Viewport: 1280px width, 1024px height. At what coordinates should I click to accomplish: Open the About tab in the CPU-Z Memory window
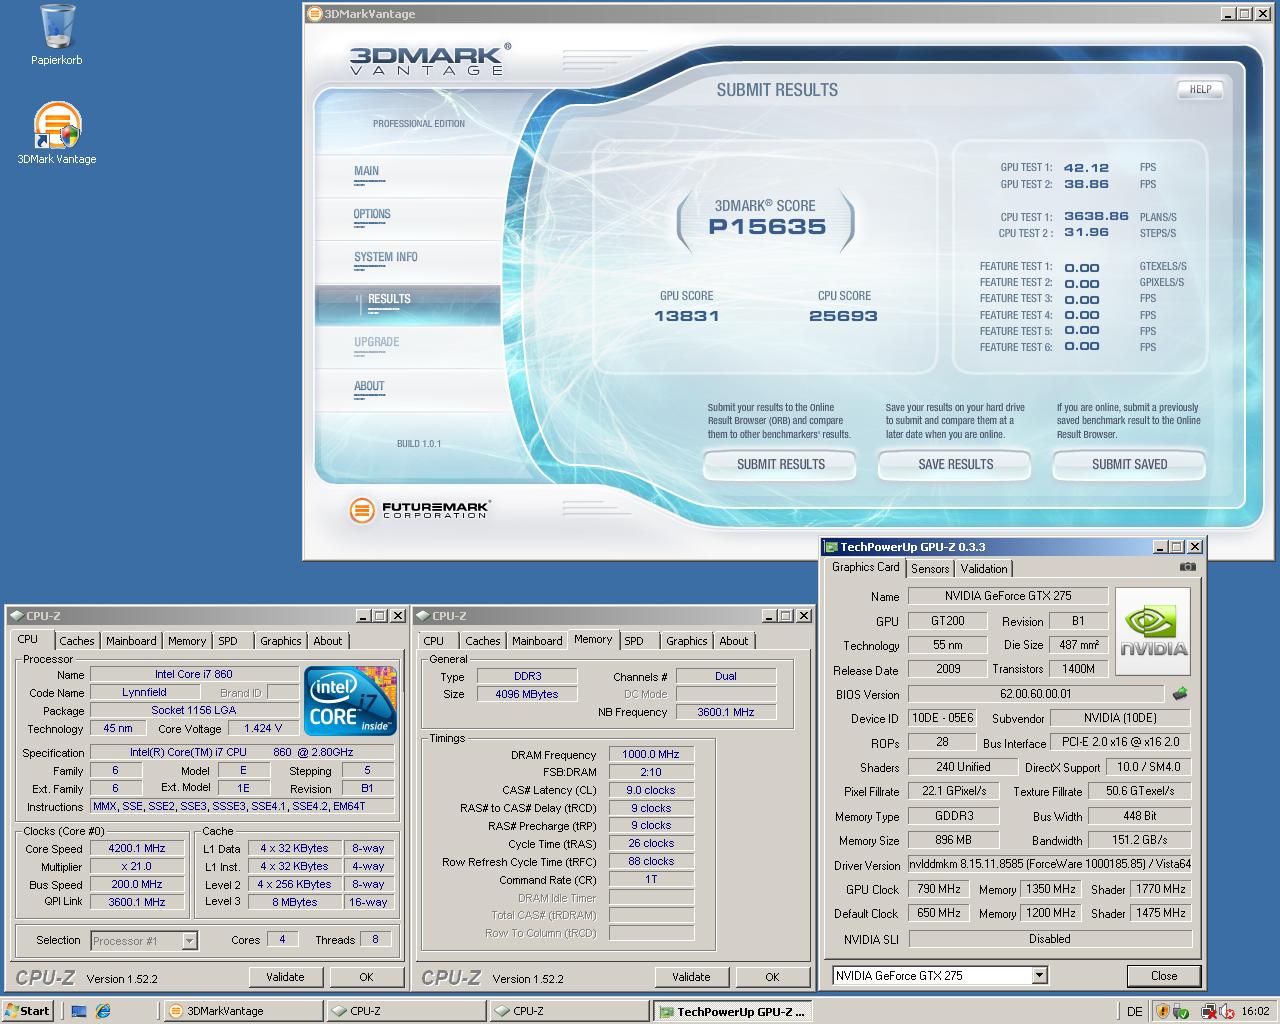point(734,641)
